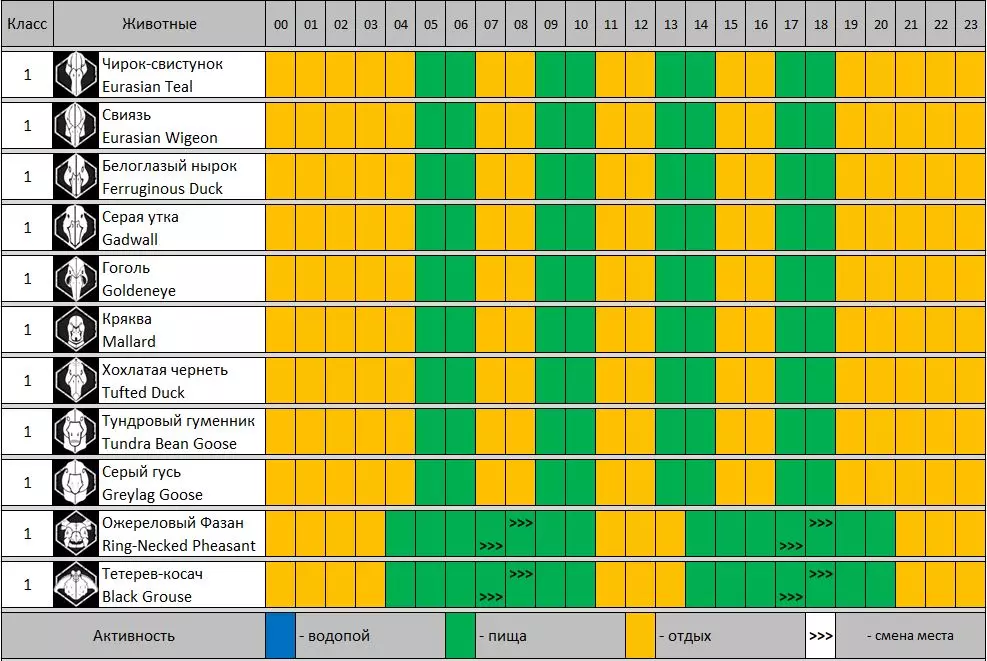The height and width of the screenshot is (661, 987).
Task: Click class value 1 in Black Grouse row
Action: pos(27,584)
